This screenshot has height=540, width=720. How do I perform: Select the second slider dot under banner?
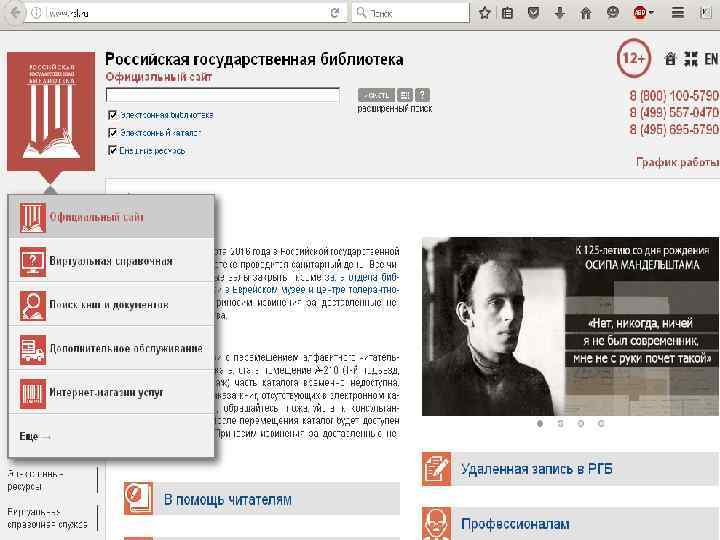pos(560,423)
